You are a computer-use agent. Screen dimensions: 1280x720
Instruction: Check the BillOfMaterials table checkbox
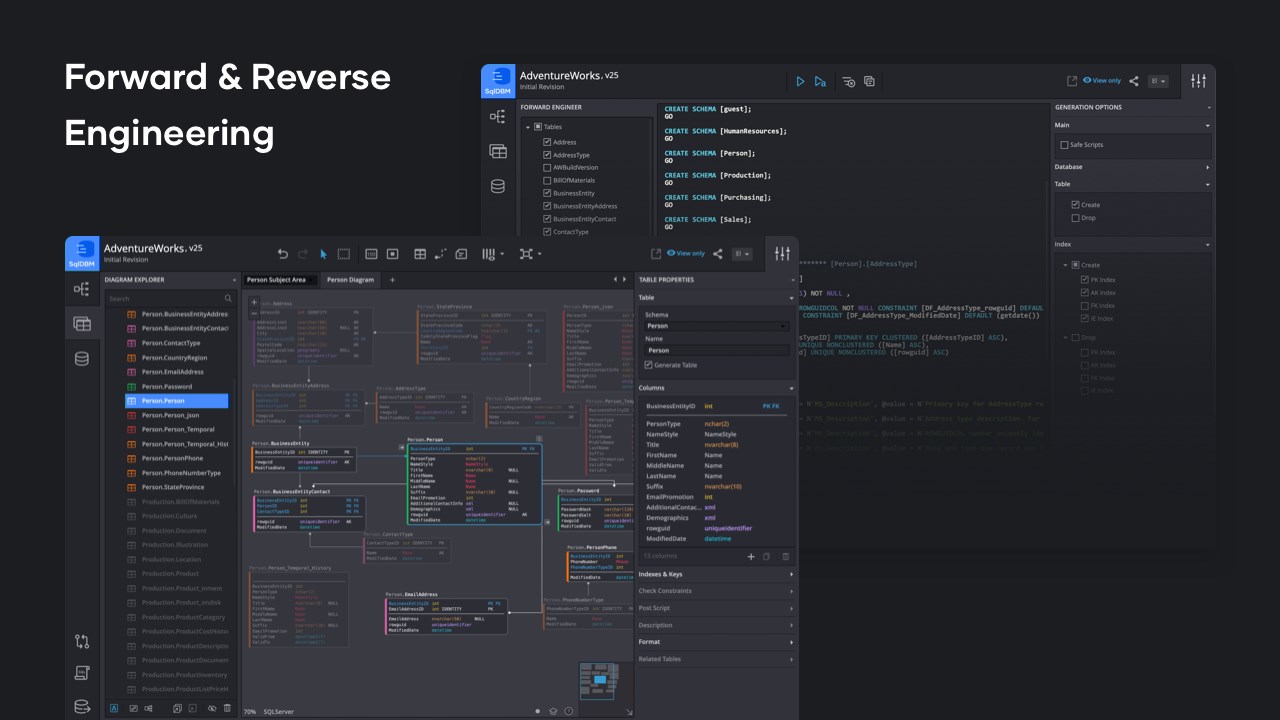[x=547, y=180]
